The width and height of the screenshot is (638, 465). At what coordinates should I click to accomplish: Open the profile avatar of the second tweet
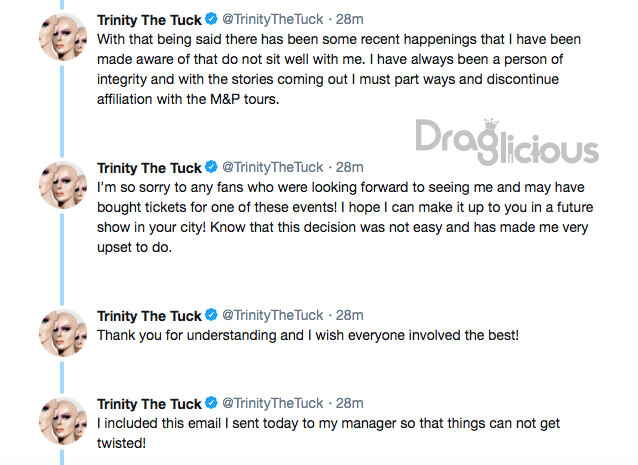(x=63, y=185)
